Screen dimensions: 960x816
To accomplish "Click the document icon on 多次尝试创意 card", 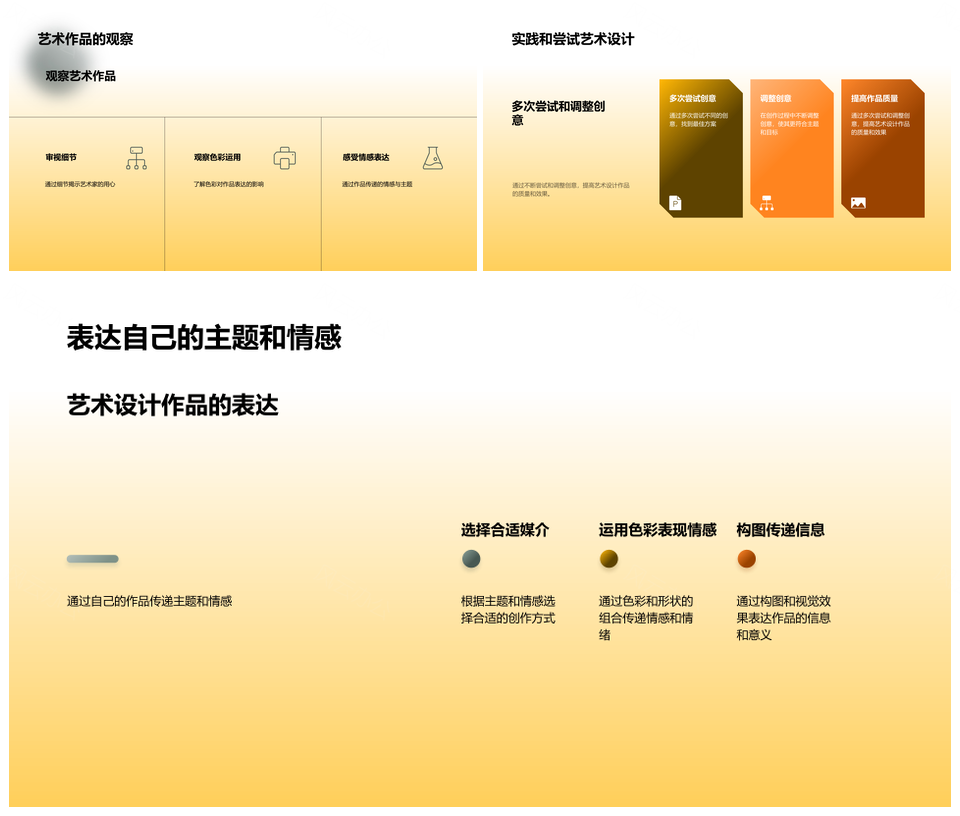I will tap(675, 203).
